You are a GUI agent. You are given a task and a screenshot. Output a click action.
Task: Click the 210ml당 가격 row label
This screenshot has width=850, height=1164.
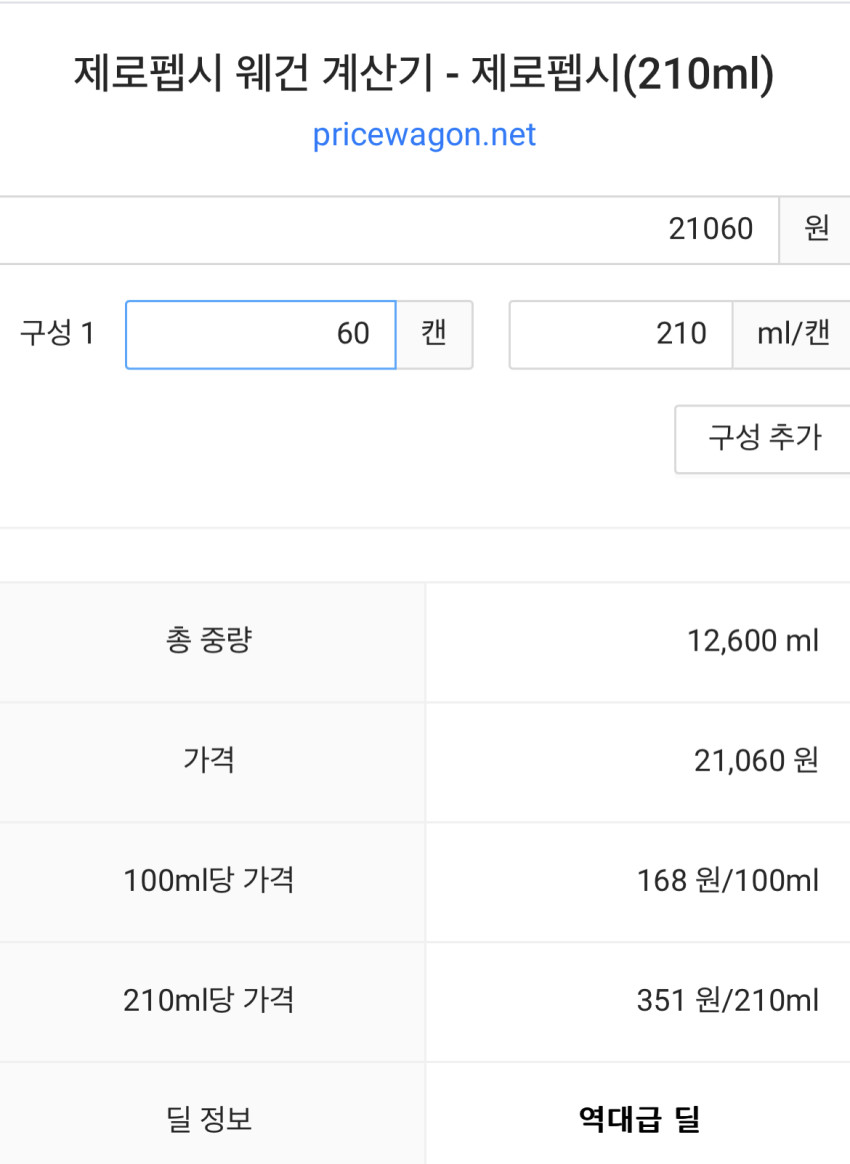(x=209, y=1001)
